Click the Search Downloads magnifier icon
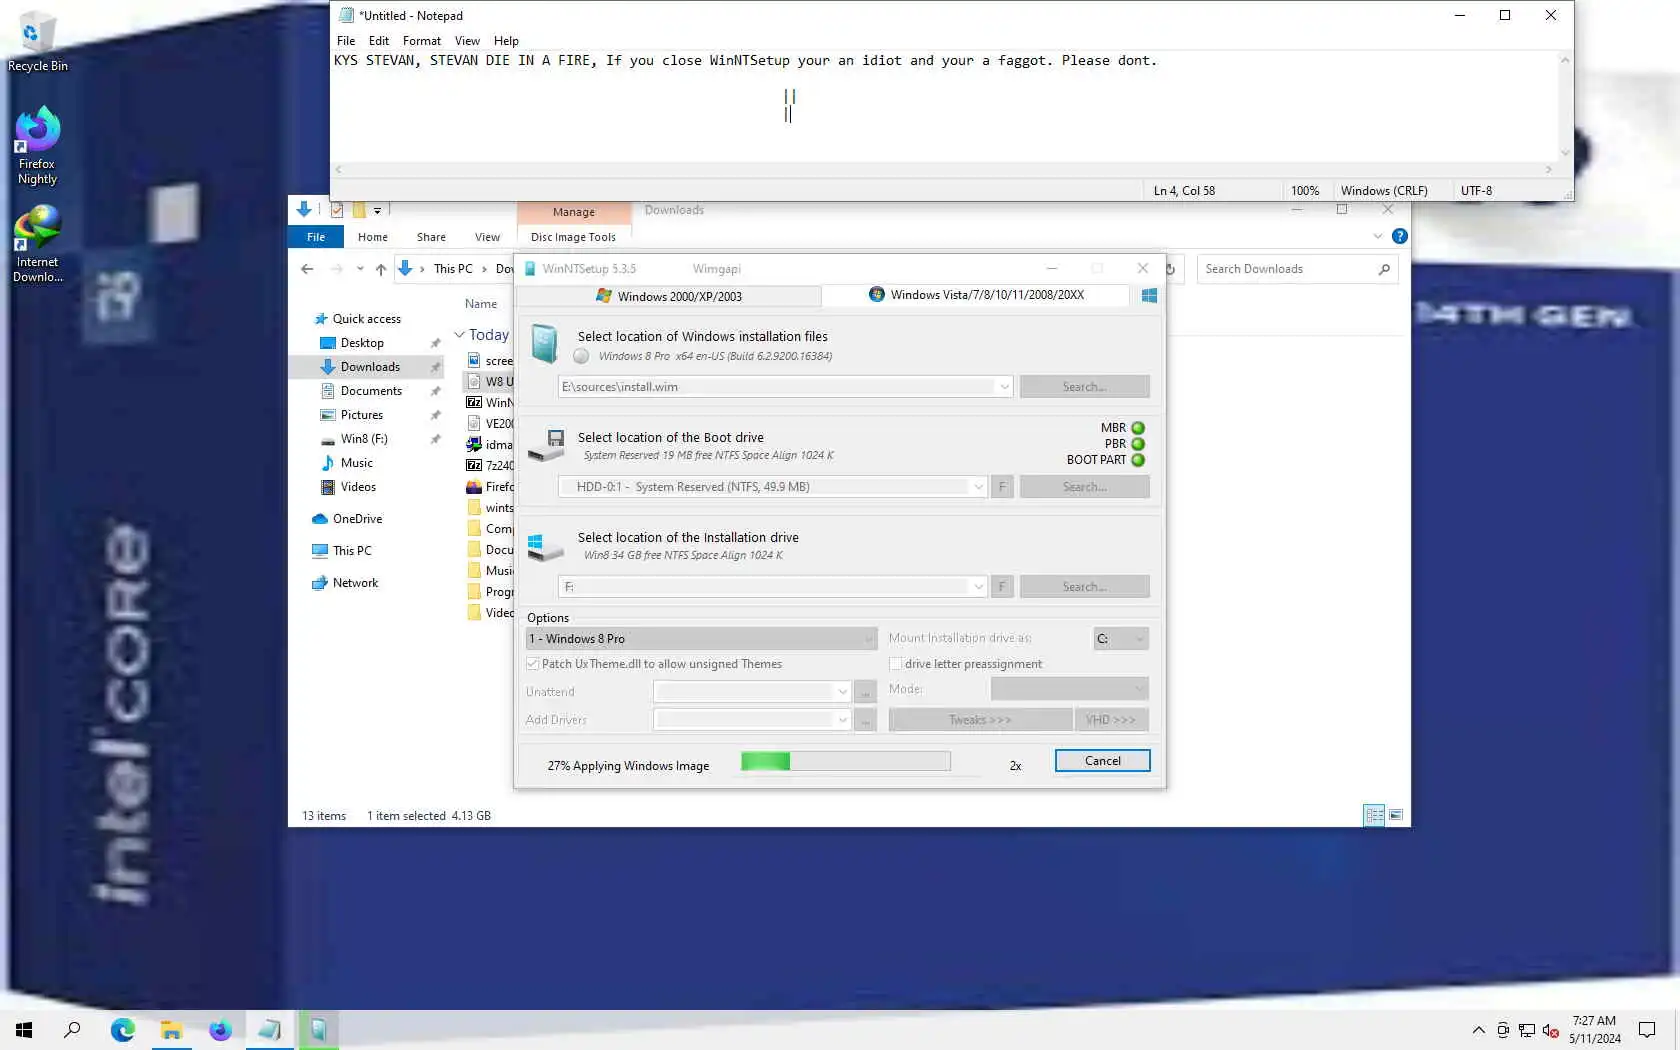 pyautogui.click(x=1384, y=269)
